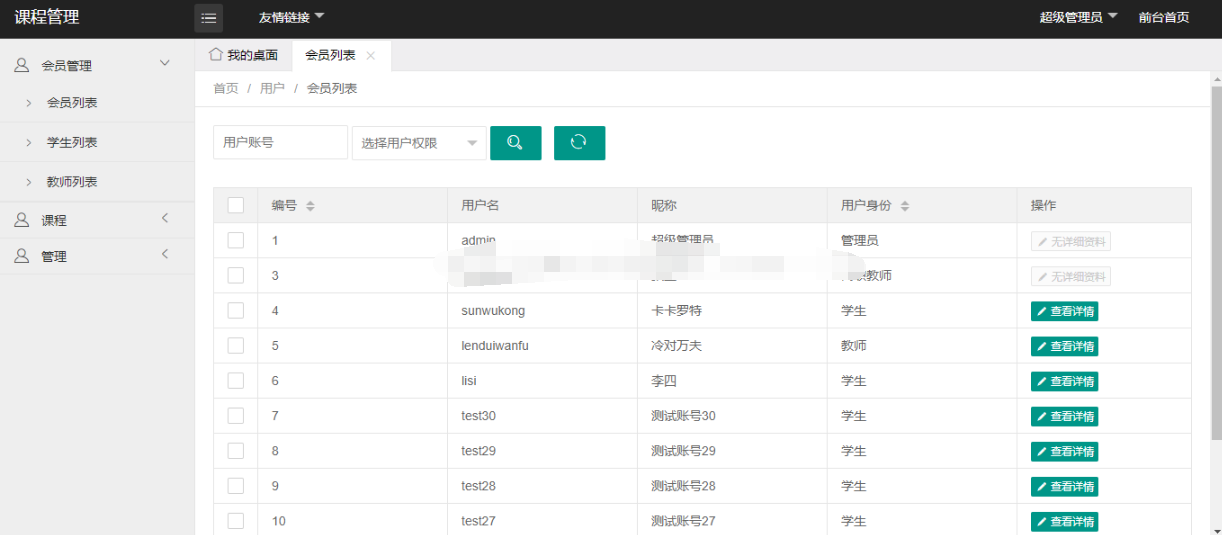Click the search magnifier button
The height and width of the screenshot is (535, 1222).
(x=515, y=142)
